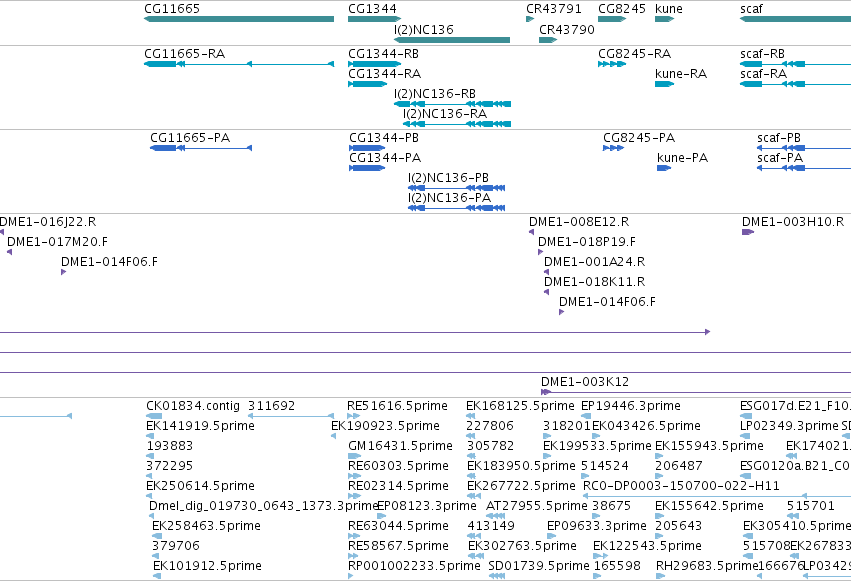Select the CK01834.contig EST label
This screenshot has height=581, width=851.
[193, 406]
